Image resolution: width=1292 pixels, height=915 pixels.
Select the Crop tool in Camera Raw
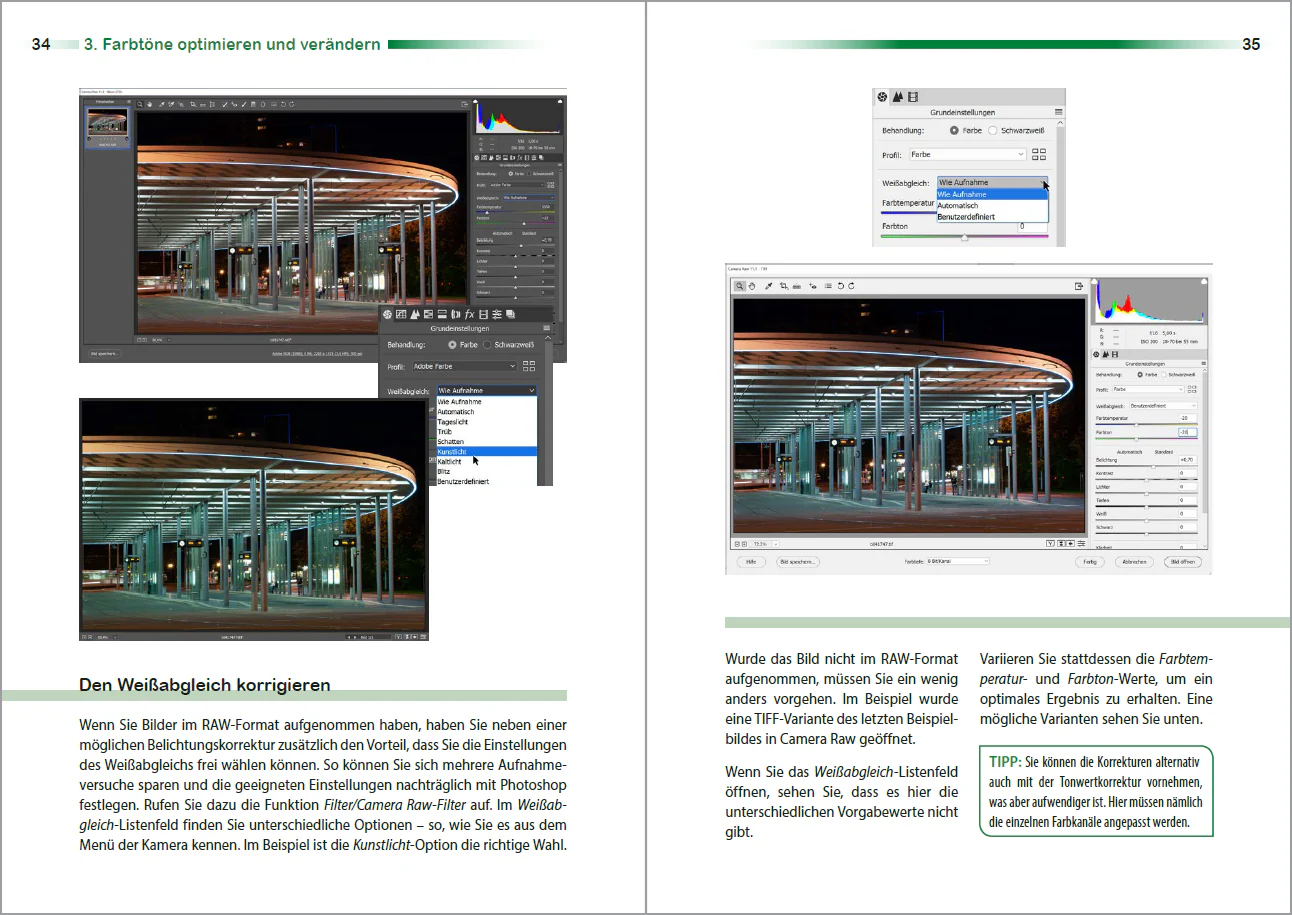point(784,286)
